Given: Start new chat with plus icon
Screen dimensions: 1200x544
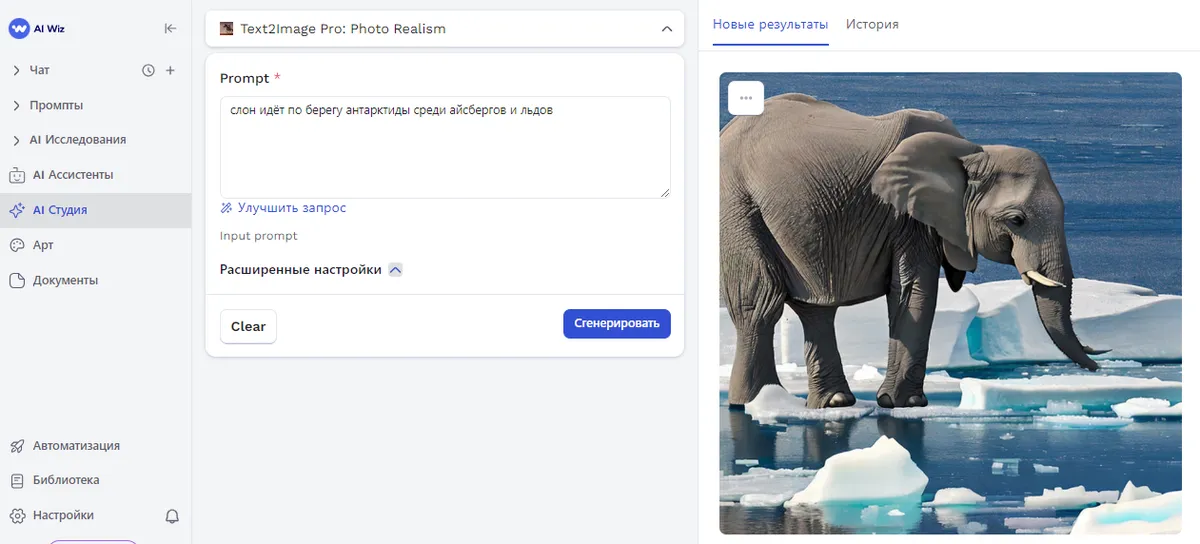Looking at the screenshot, I should pyautogui.click(x=170, y=70).
